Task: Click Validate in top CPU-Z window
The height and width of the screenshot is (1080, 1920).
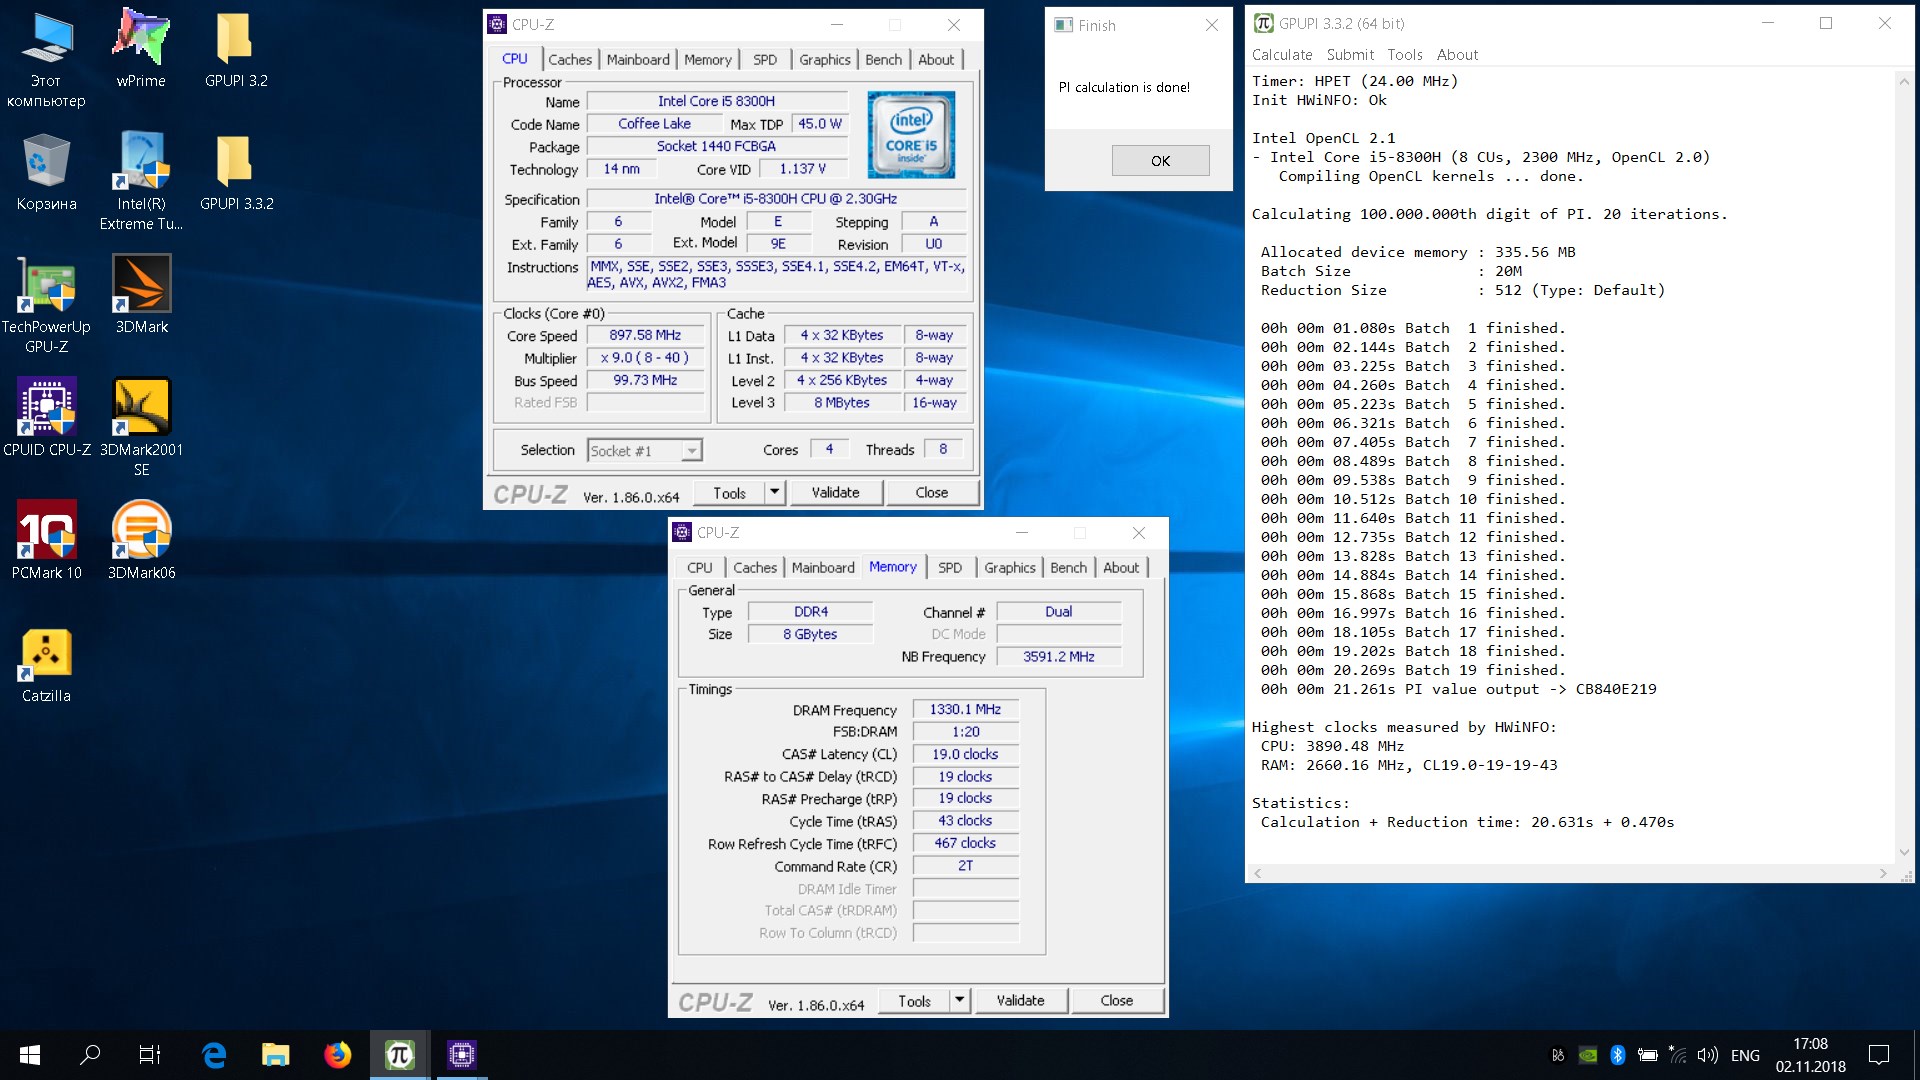Action: 835,492
